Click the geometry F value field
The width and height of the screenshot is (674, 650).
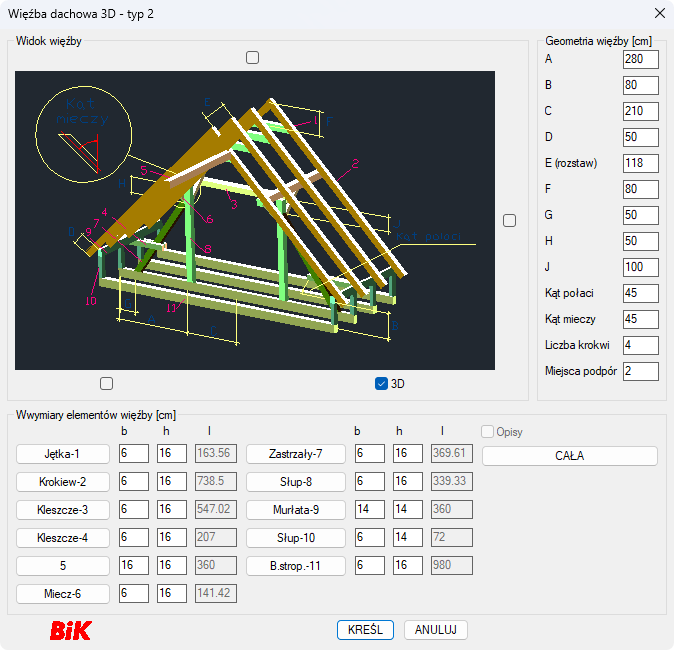coord(640,189)
